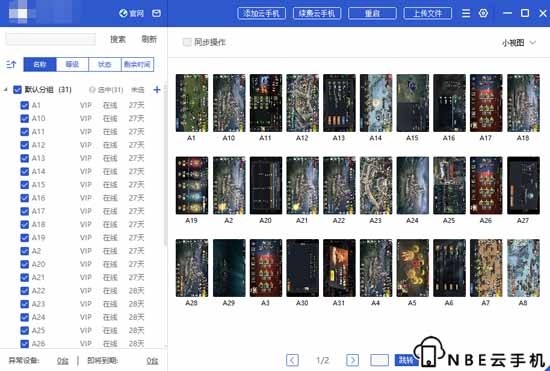Click the blue plus icon to add group

(157, 90)
